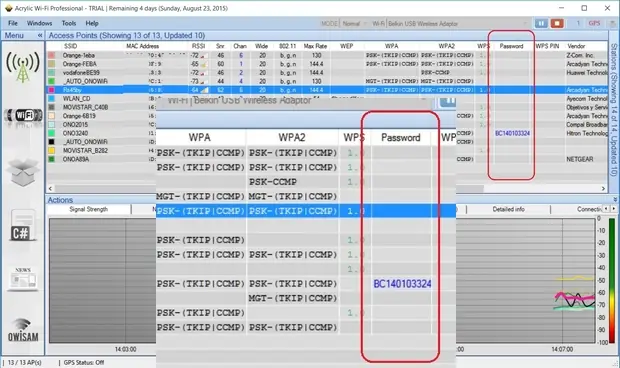Image resolution: width=620 pixels, height=368 pixels.
Task: Open the OWISAM sidebar icon
Action: point(23,330)
